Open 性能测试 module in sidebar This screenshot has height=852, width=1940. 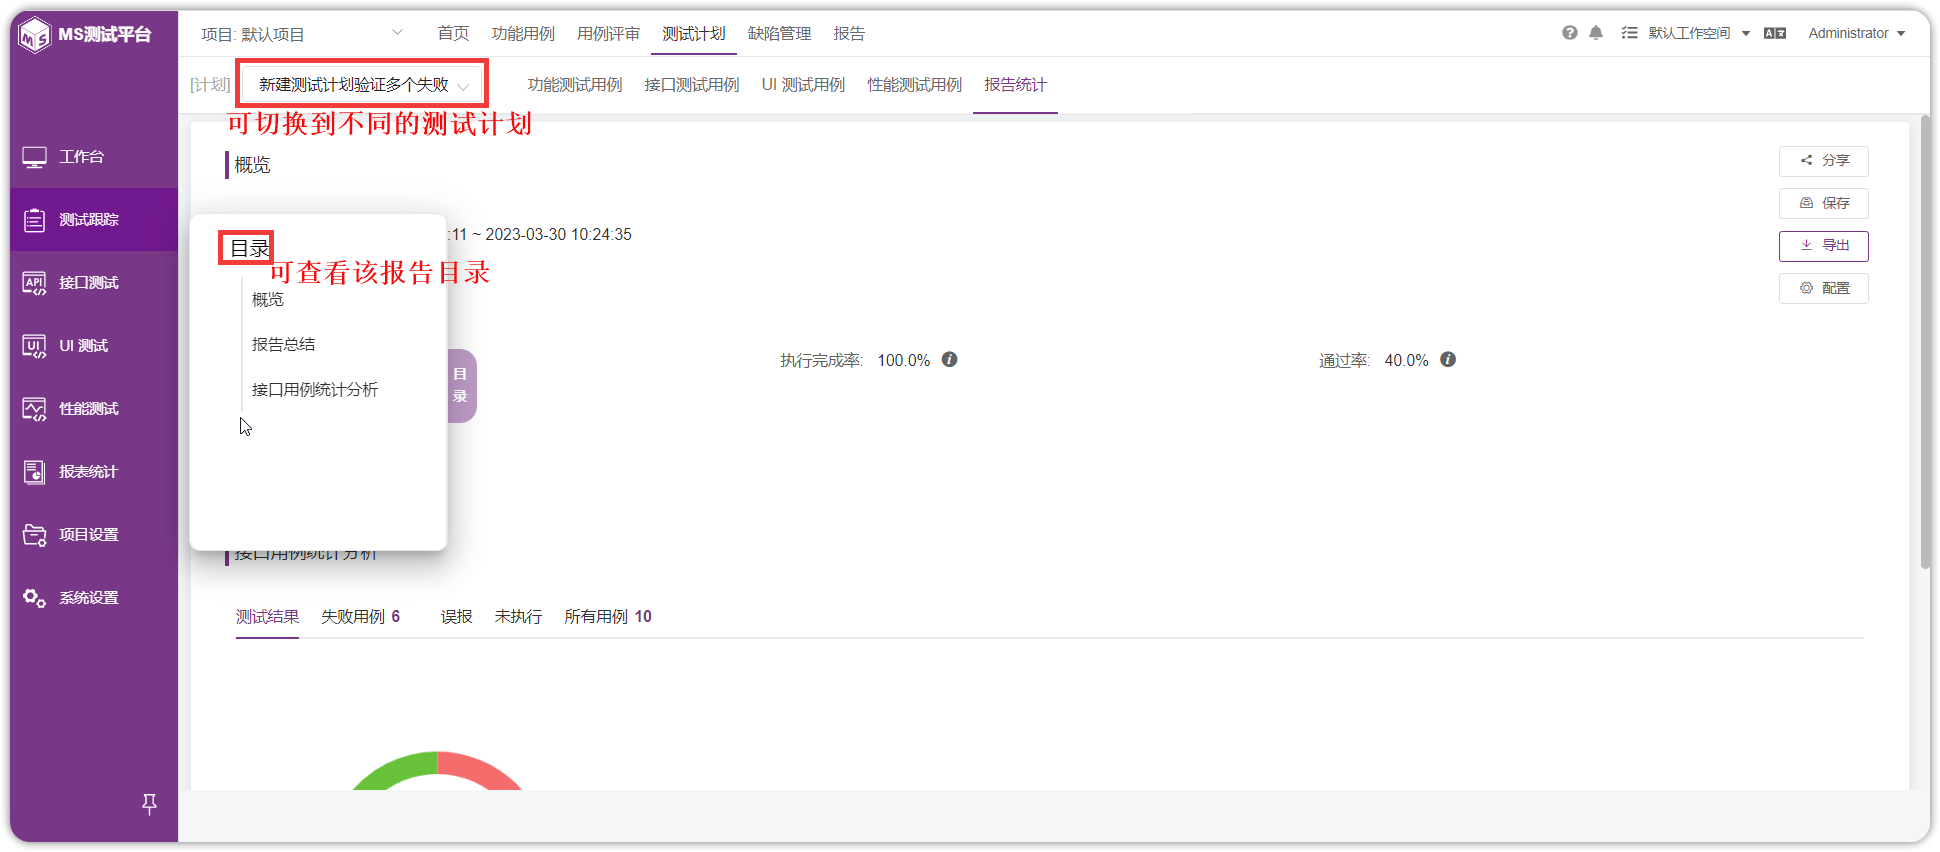click(x=94, y=409)
